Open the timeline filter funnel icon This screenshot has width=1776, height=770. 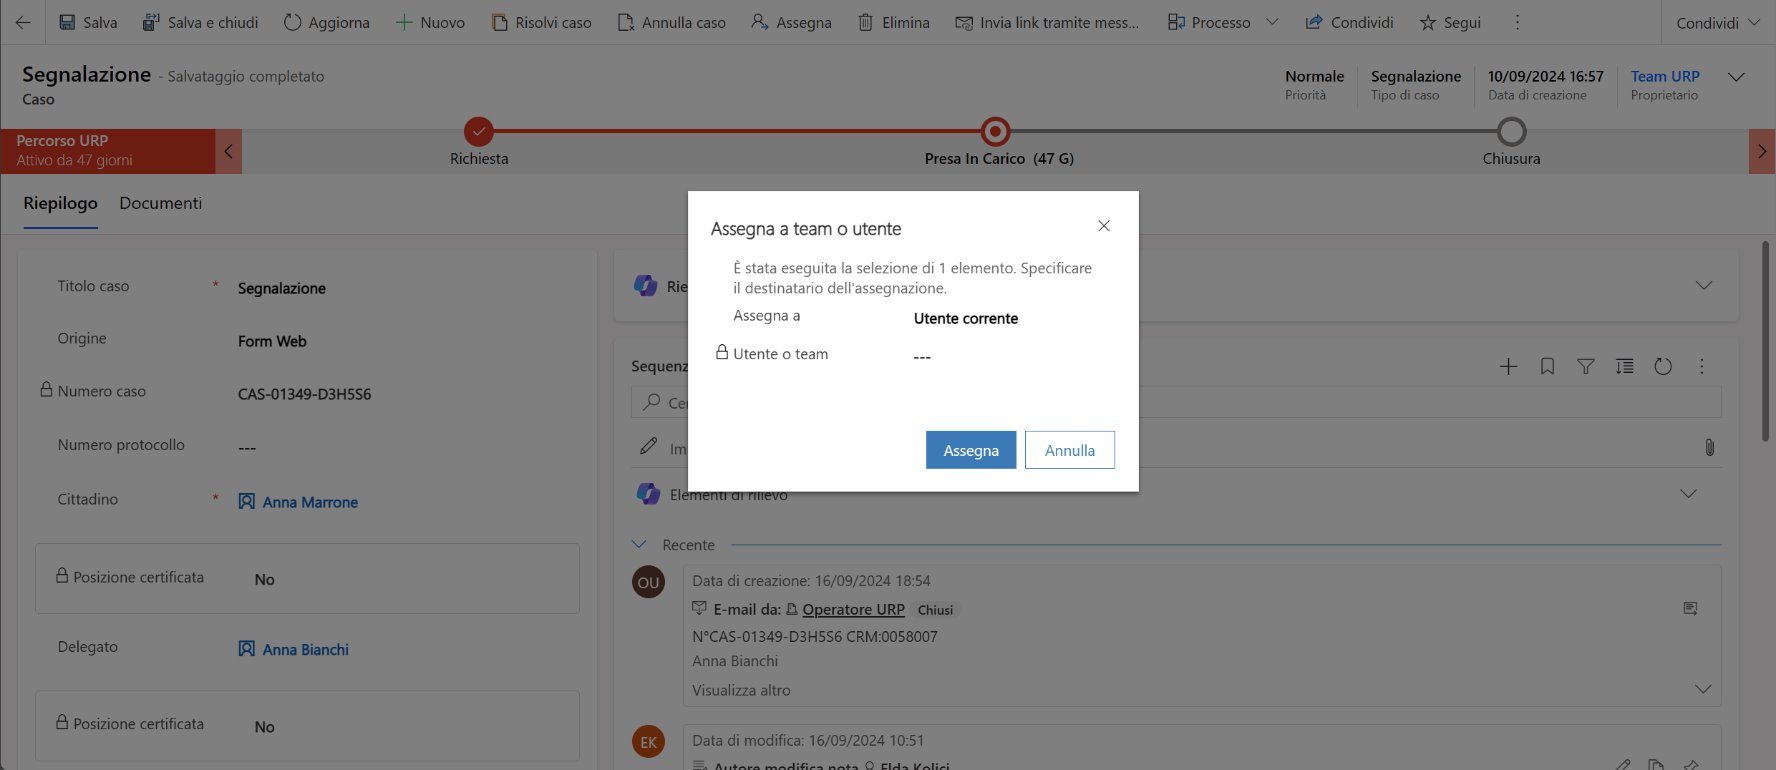(1586, 367)
